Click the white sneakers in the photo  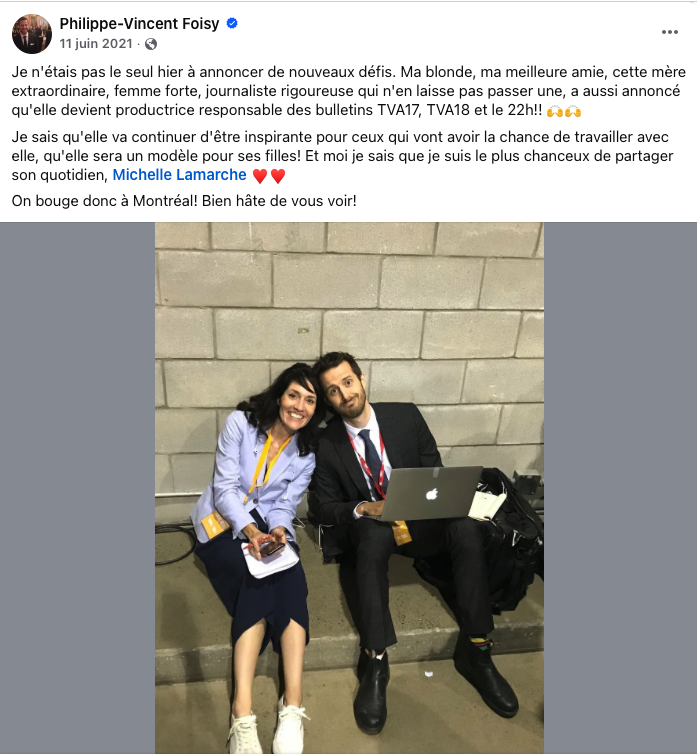[x=268, y=727]
